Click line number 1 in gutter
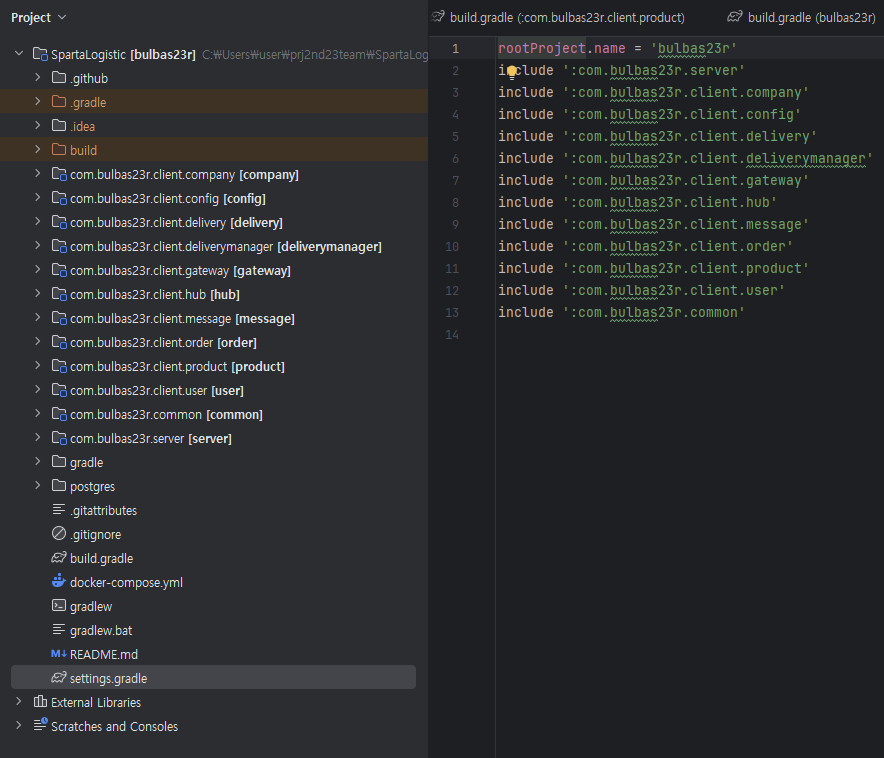Viewport: 884px width, 758px height. 456,49
